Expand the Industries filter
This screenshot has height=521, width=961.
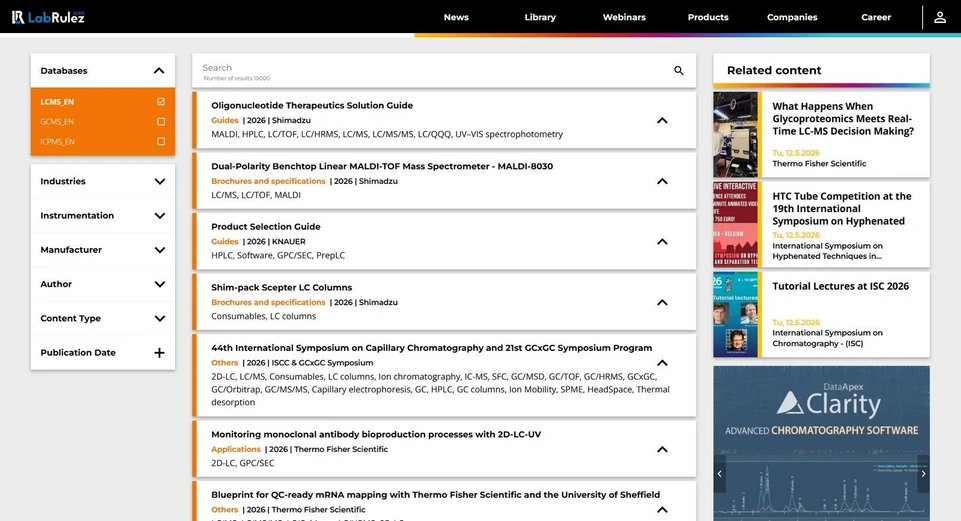[159, 181]
